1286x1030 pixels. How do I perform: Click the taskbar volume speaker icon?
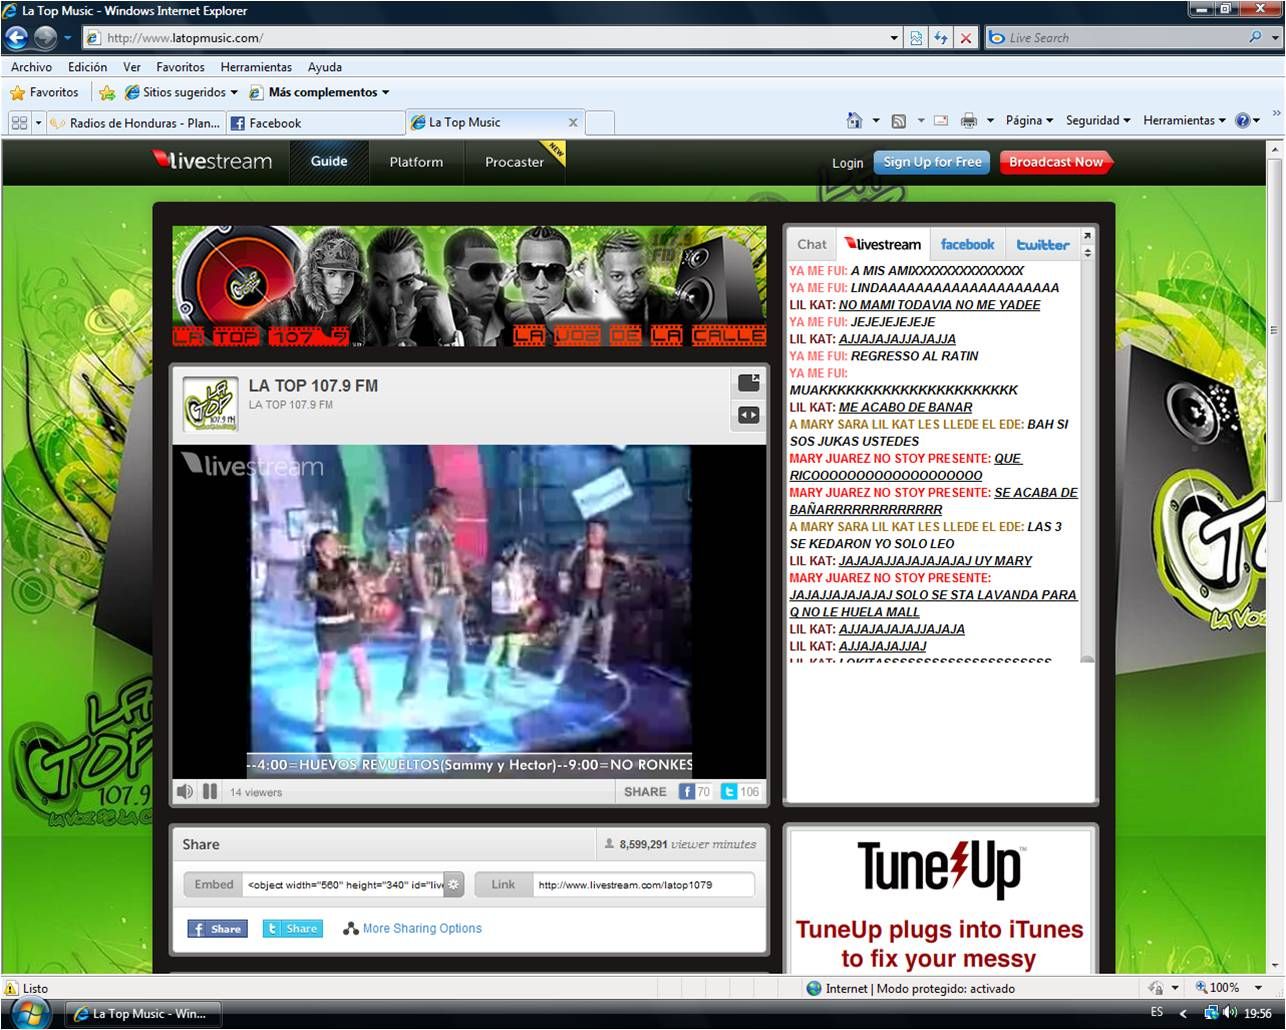1229,1012
